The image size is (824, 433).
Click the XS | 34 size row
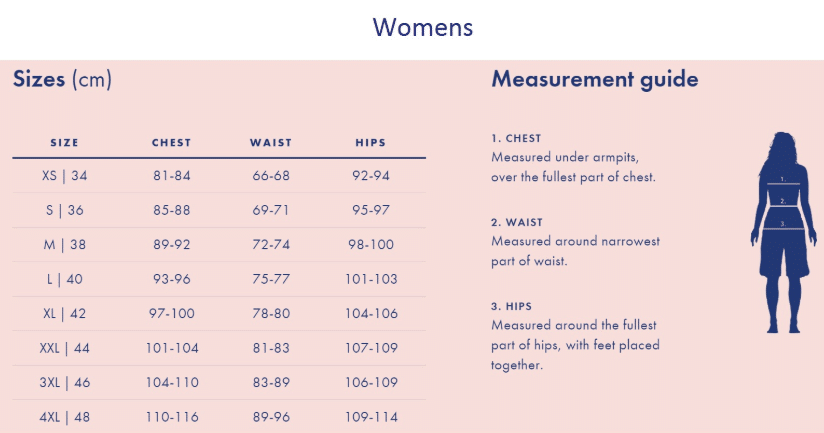coord(219,176)
